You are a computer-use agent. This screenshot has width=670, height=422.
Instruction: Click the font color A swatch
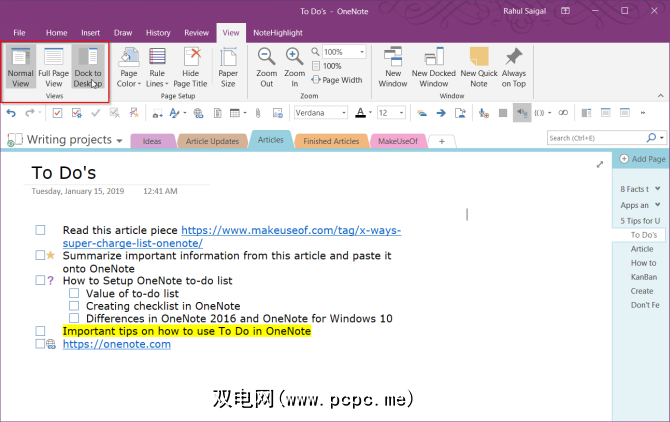(361, 113)
